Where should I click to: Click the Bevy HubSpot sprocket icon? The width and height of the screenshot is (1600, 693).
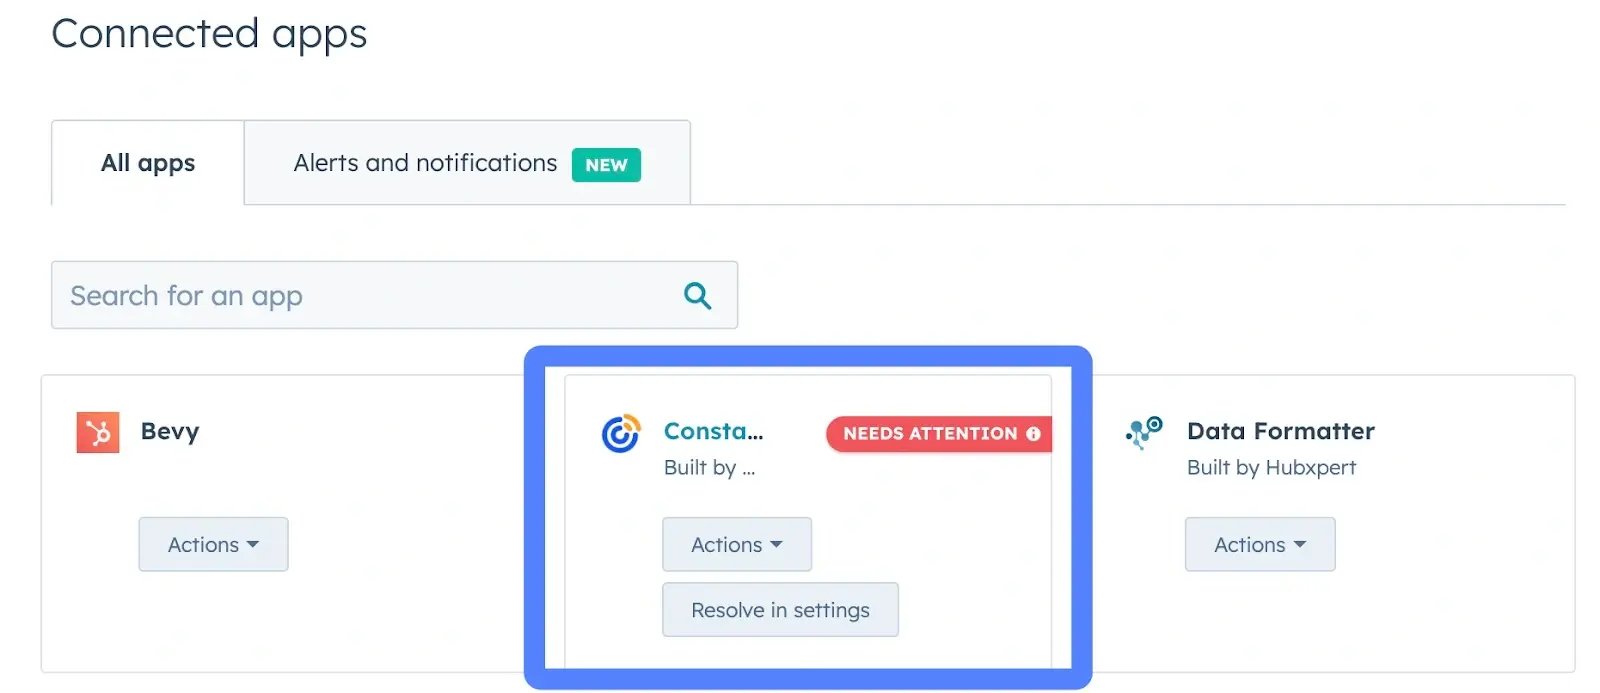pyautogui.click(x=99, y=431)
